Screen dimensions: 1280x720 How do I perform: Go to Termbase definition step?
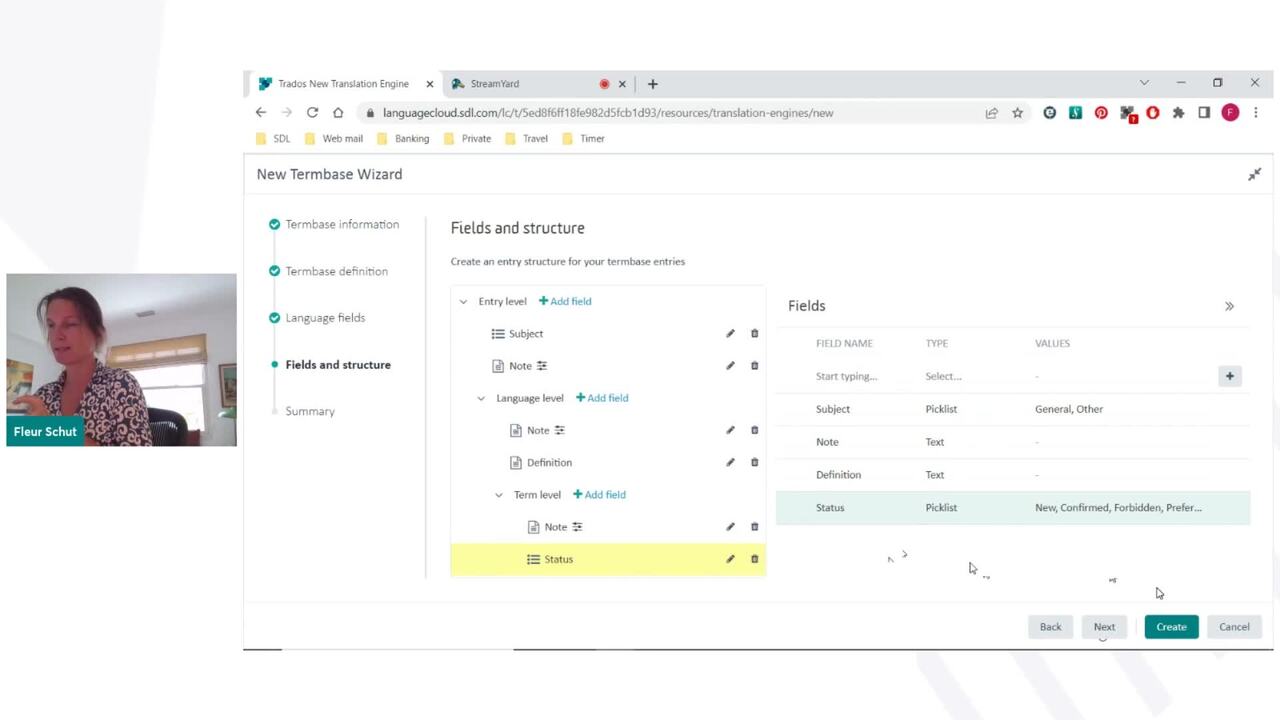point(336,271)
